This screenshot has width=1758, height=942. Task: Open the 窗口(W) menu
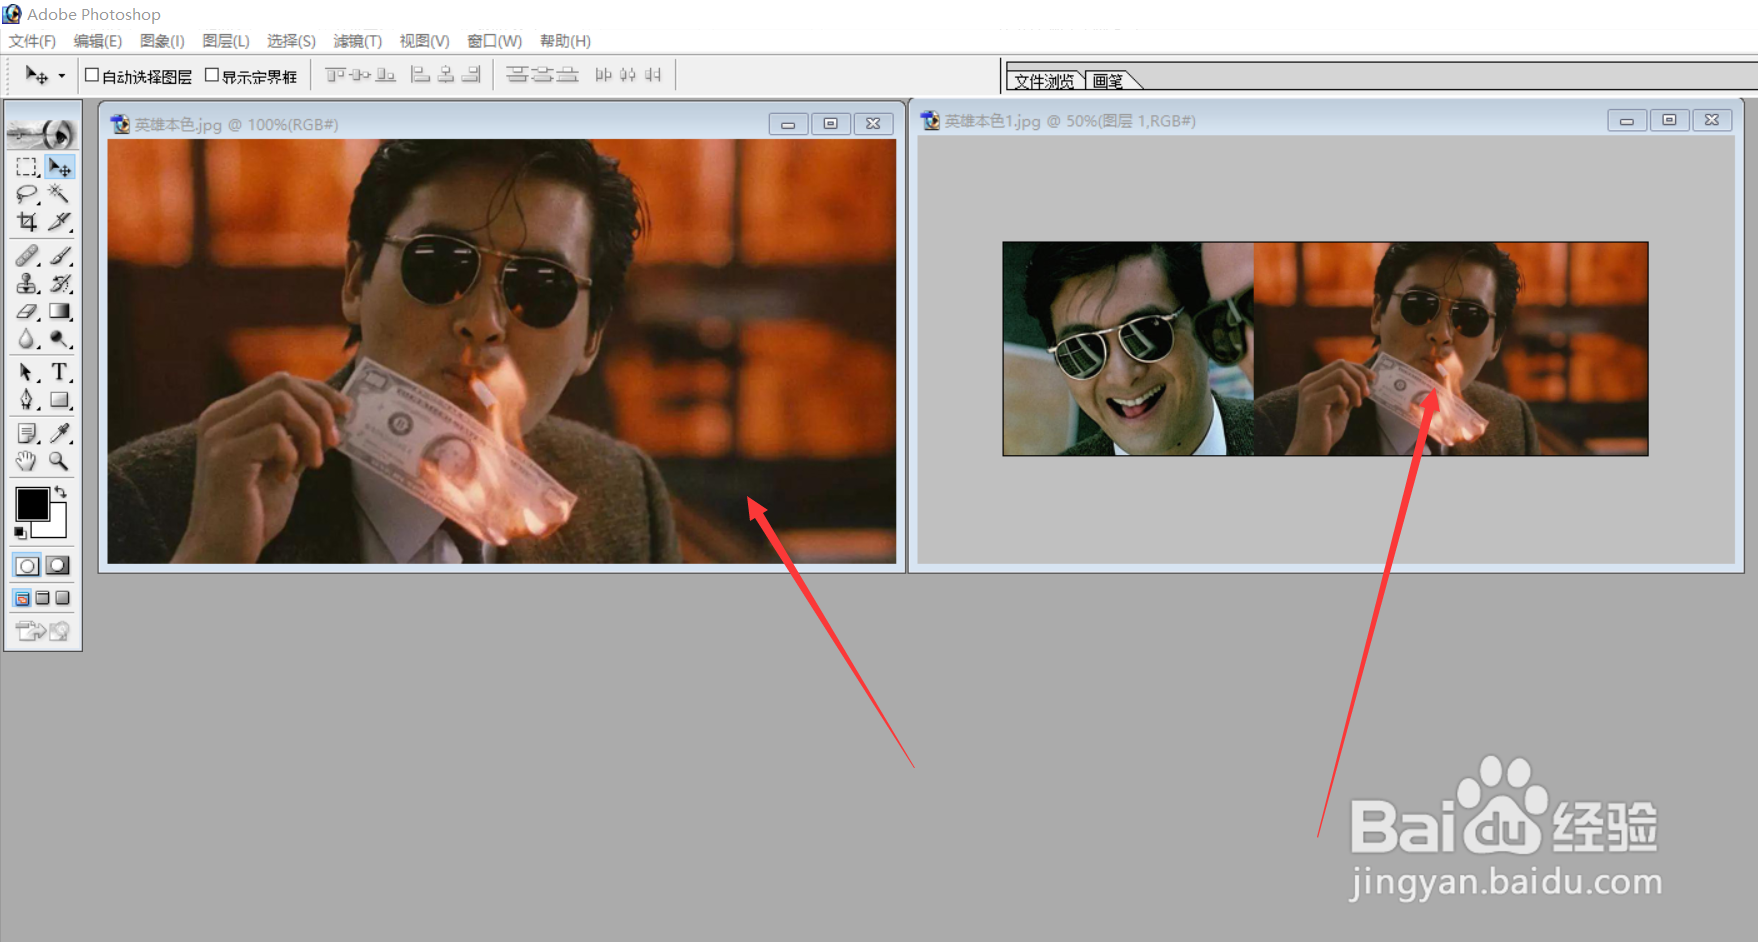pos(495,41)
